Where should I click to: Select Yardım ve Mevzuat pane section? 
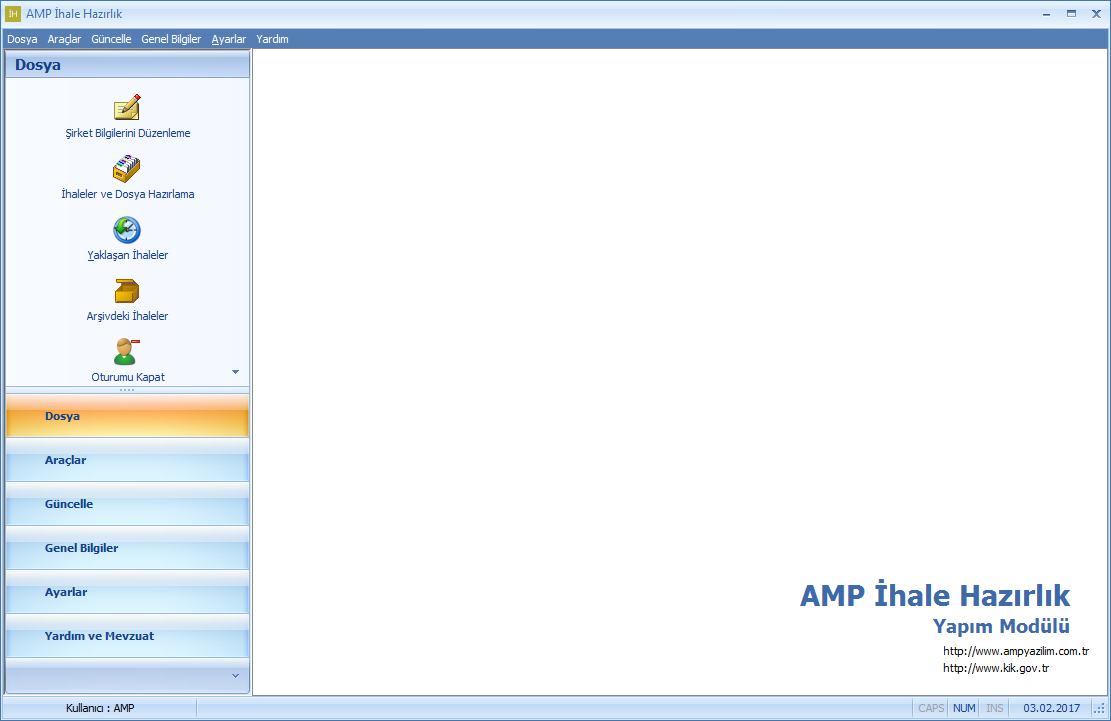pyautogui.click(x=127, y=637)
